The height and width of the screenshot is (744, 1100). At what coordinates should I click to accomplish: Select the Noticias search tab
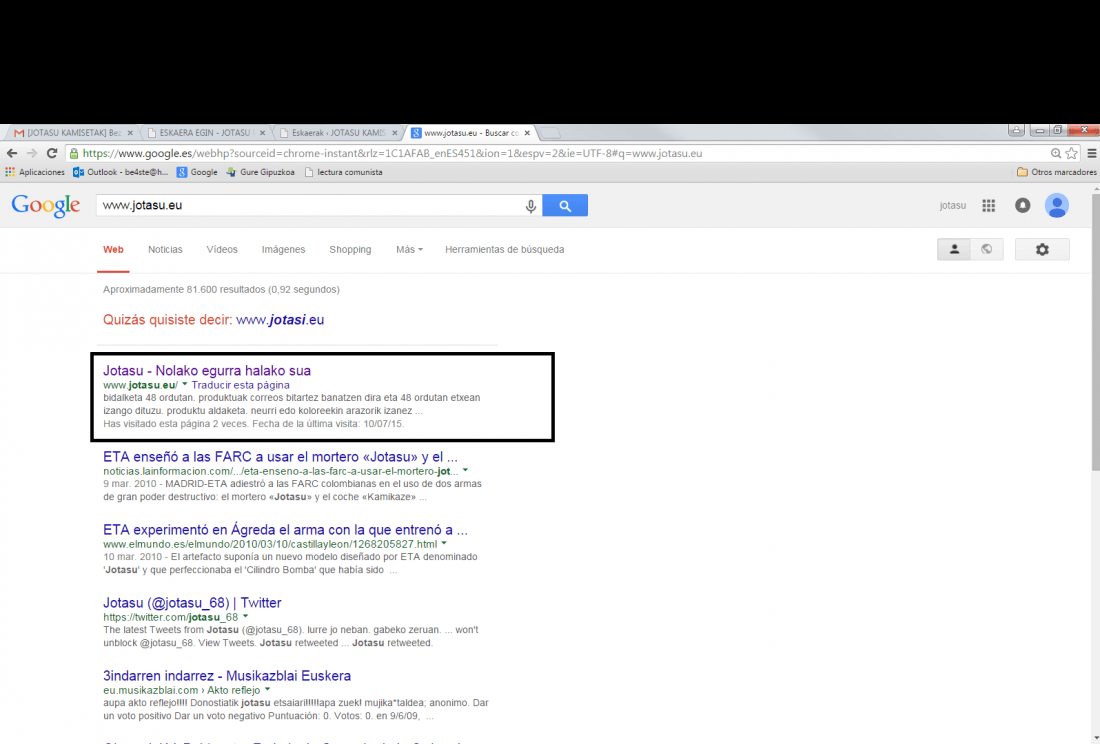pyautogui.click(x=165, y=250)
